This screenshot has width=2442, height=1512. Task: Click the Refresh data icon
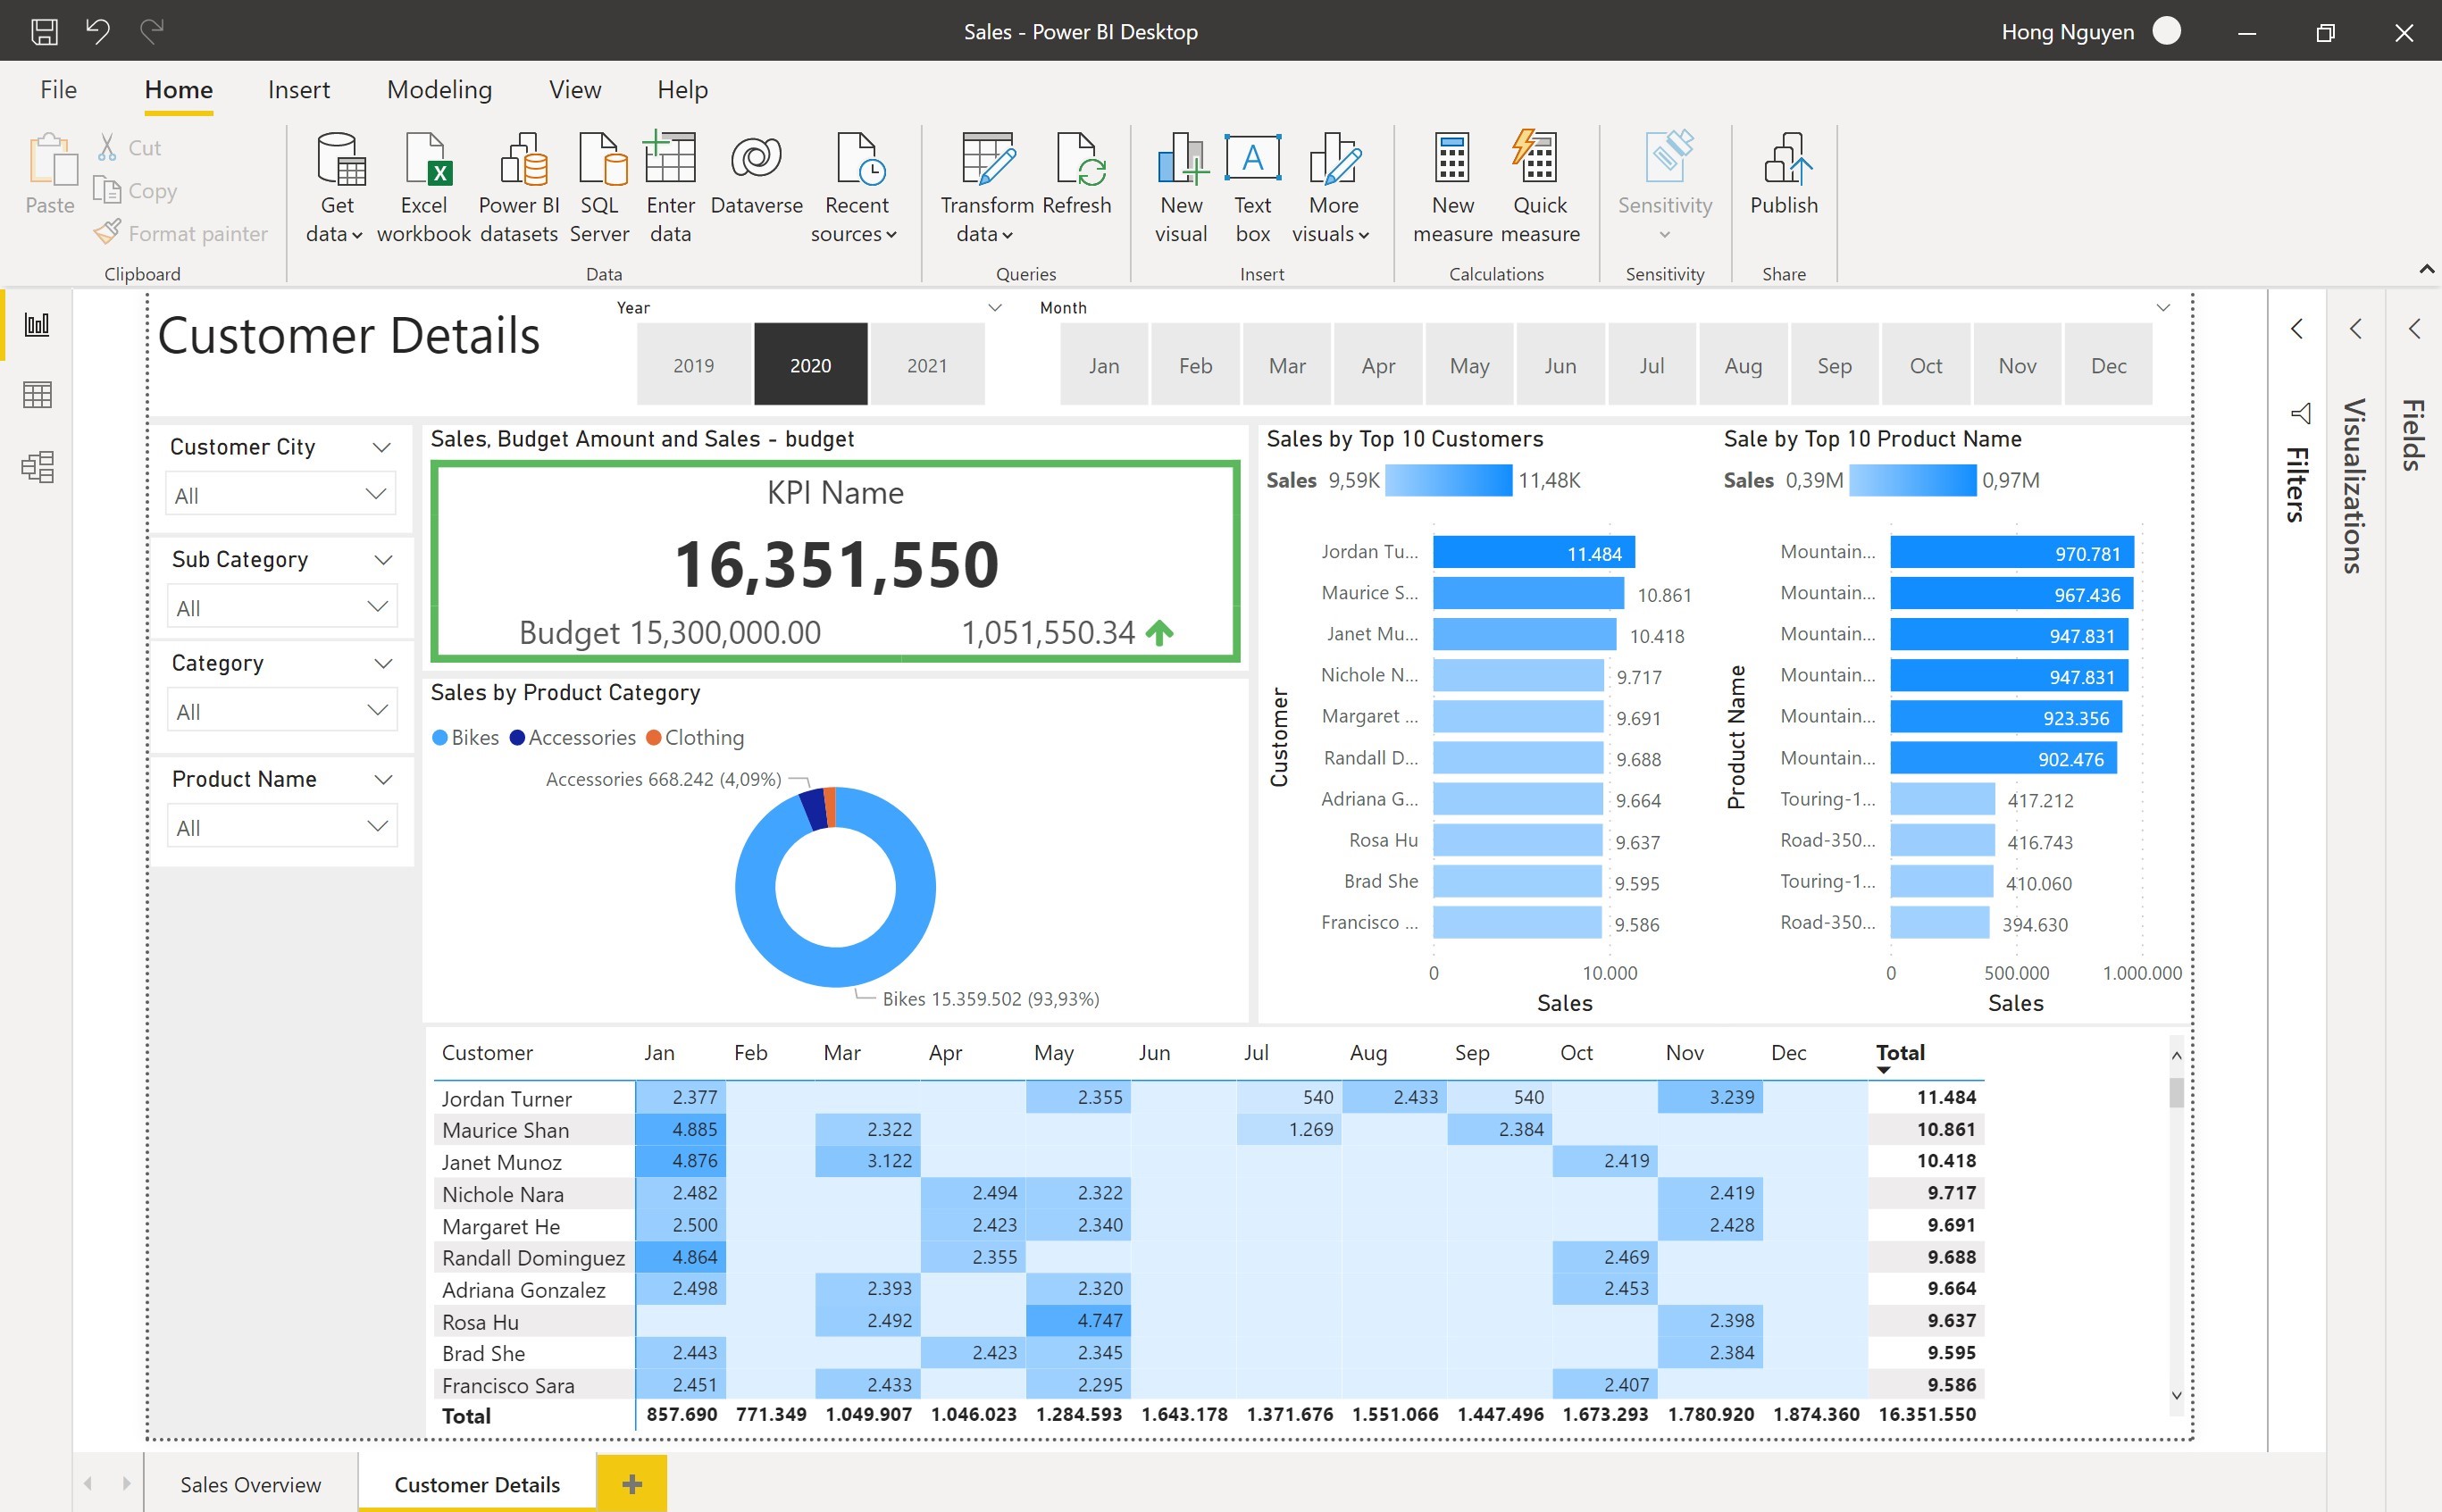pyautogui.click(x=1076, y=160)
